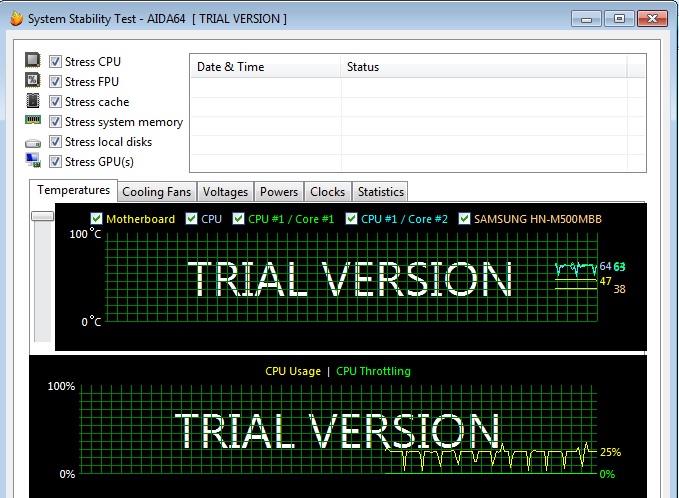The width and height of the screenshot is (679, 498).
Task: Click the FPU icon beside Stress FPU
Action: tap(33, 82)
